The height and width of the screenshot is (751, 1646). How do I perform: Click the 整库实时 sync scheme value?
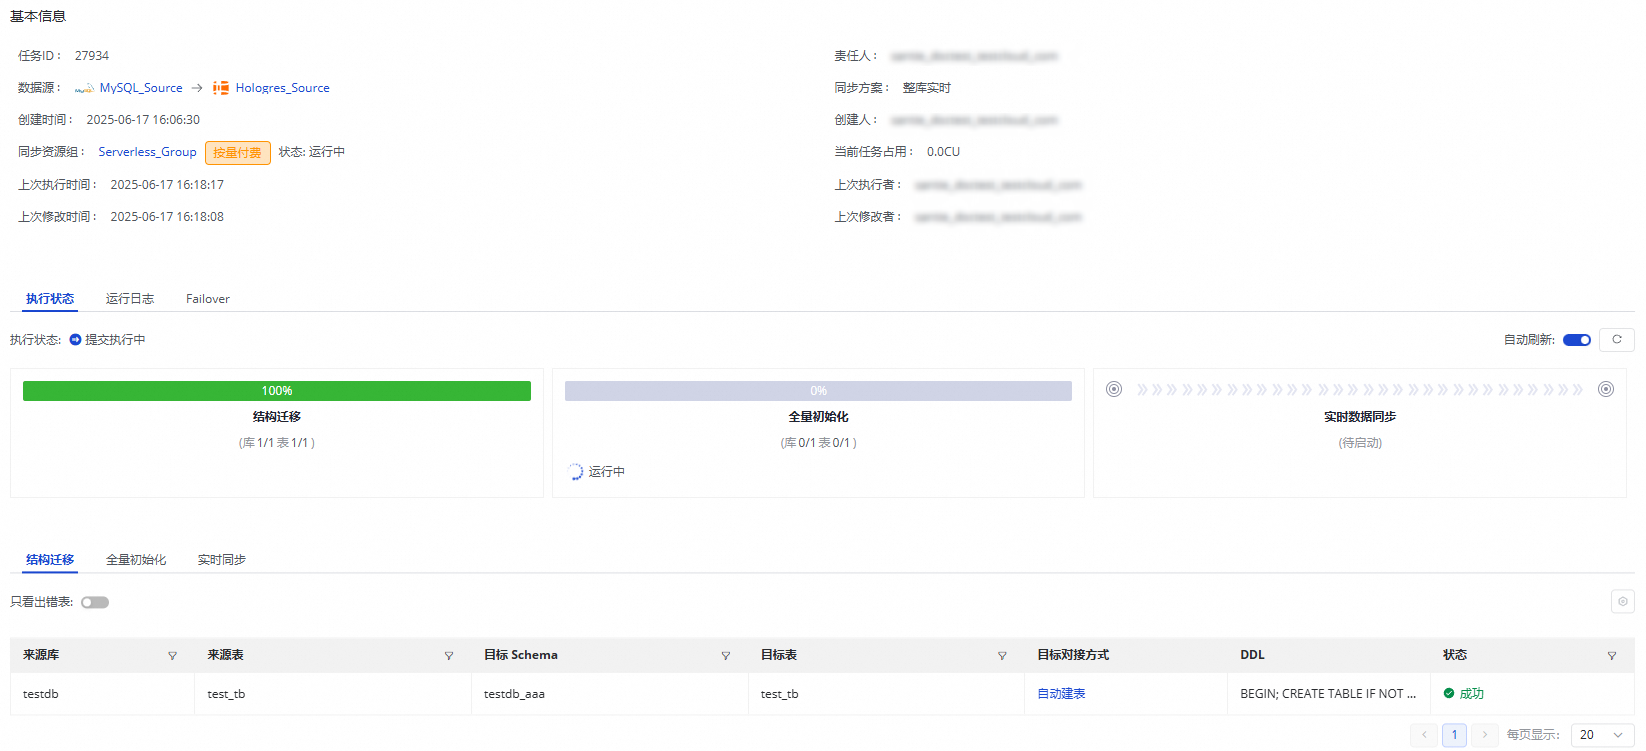point(927,88)
